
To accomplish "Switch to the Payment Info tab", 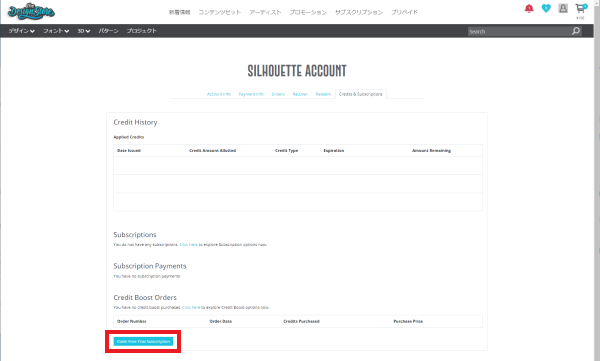I will [251, 94].
